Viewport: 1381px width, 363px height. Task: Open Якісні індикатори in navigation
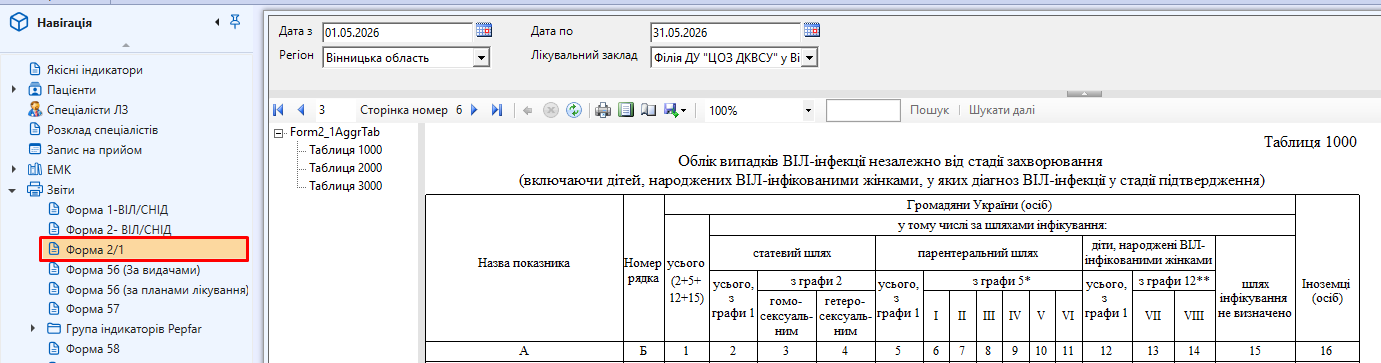point(94,70)
